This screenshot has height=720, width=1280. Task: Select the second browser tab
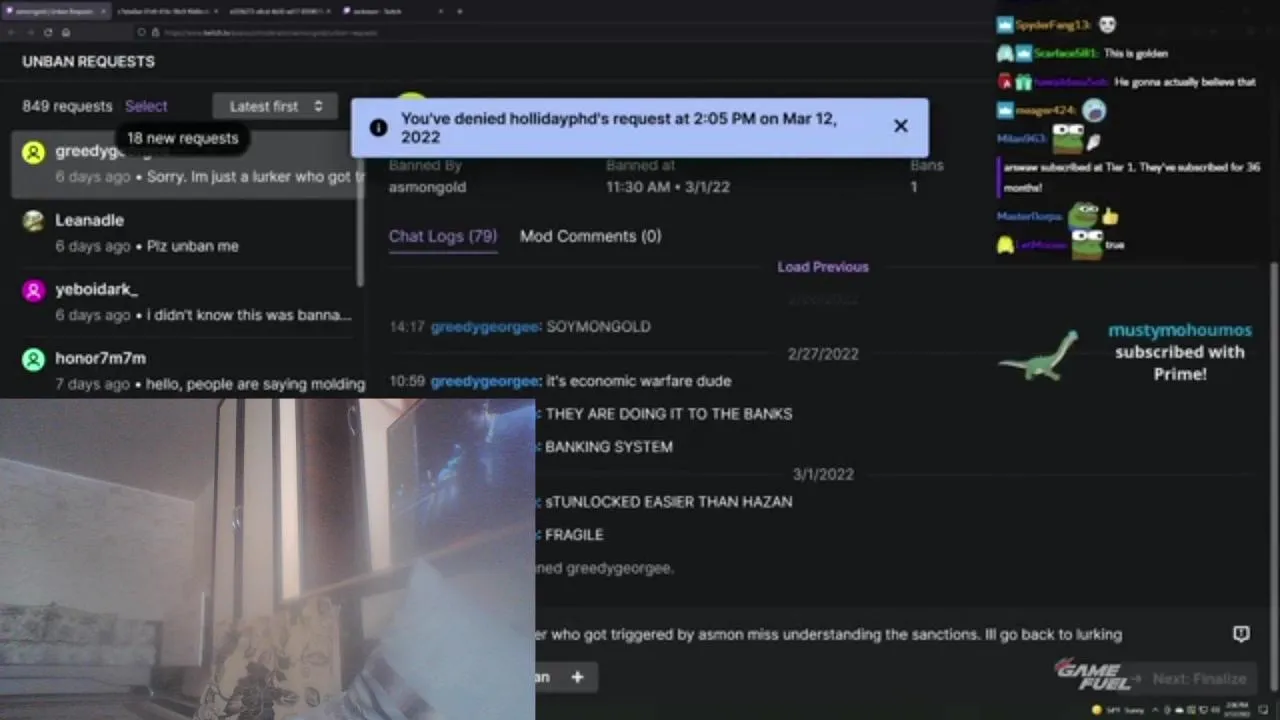(163, 11)
